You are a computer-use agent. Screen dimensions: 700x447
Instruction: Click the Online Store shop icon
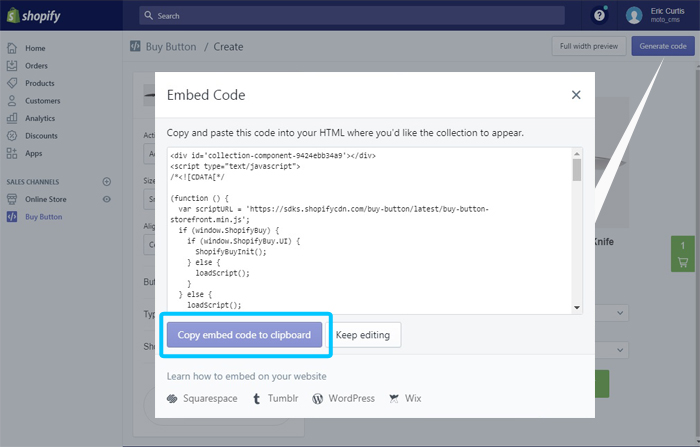point(12,199)
